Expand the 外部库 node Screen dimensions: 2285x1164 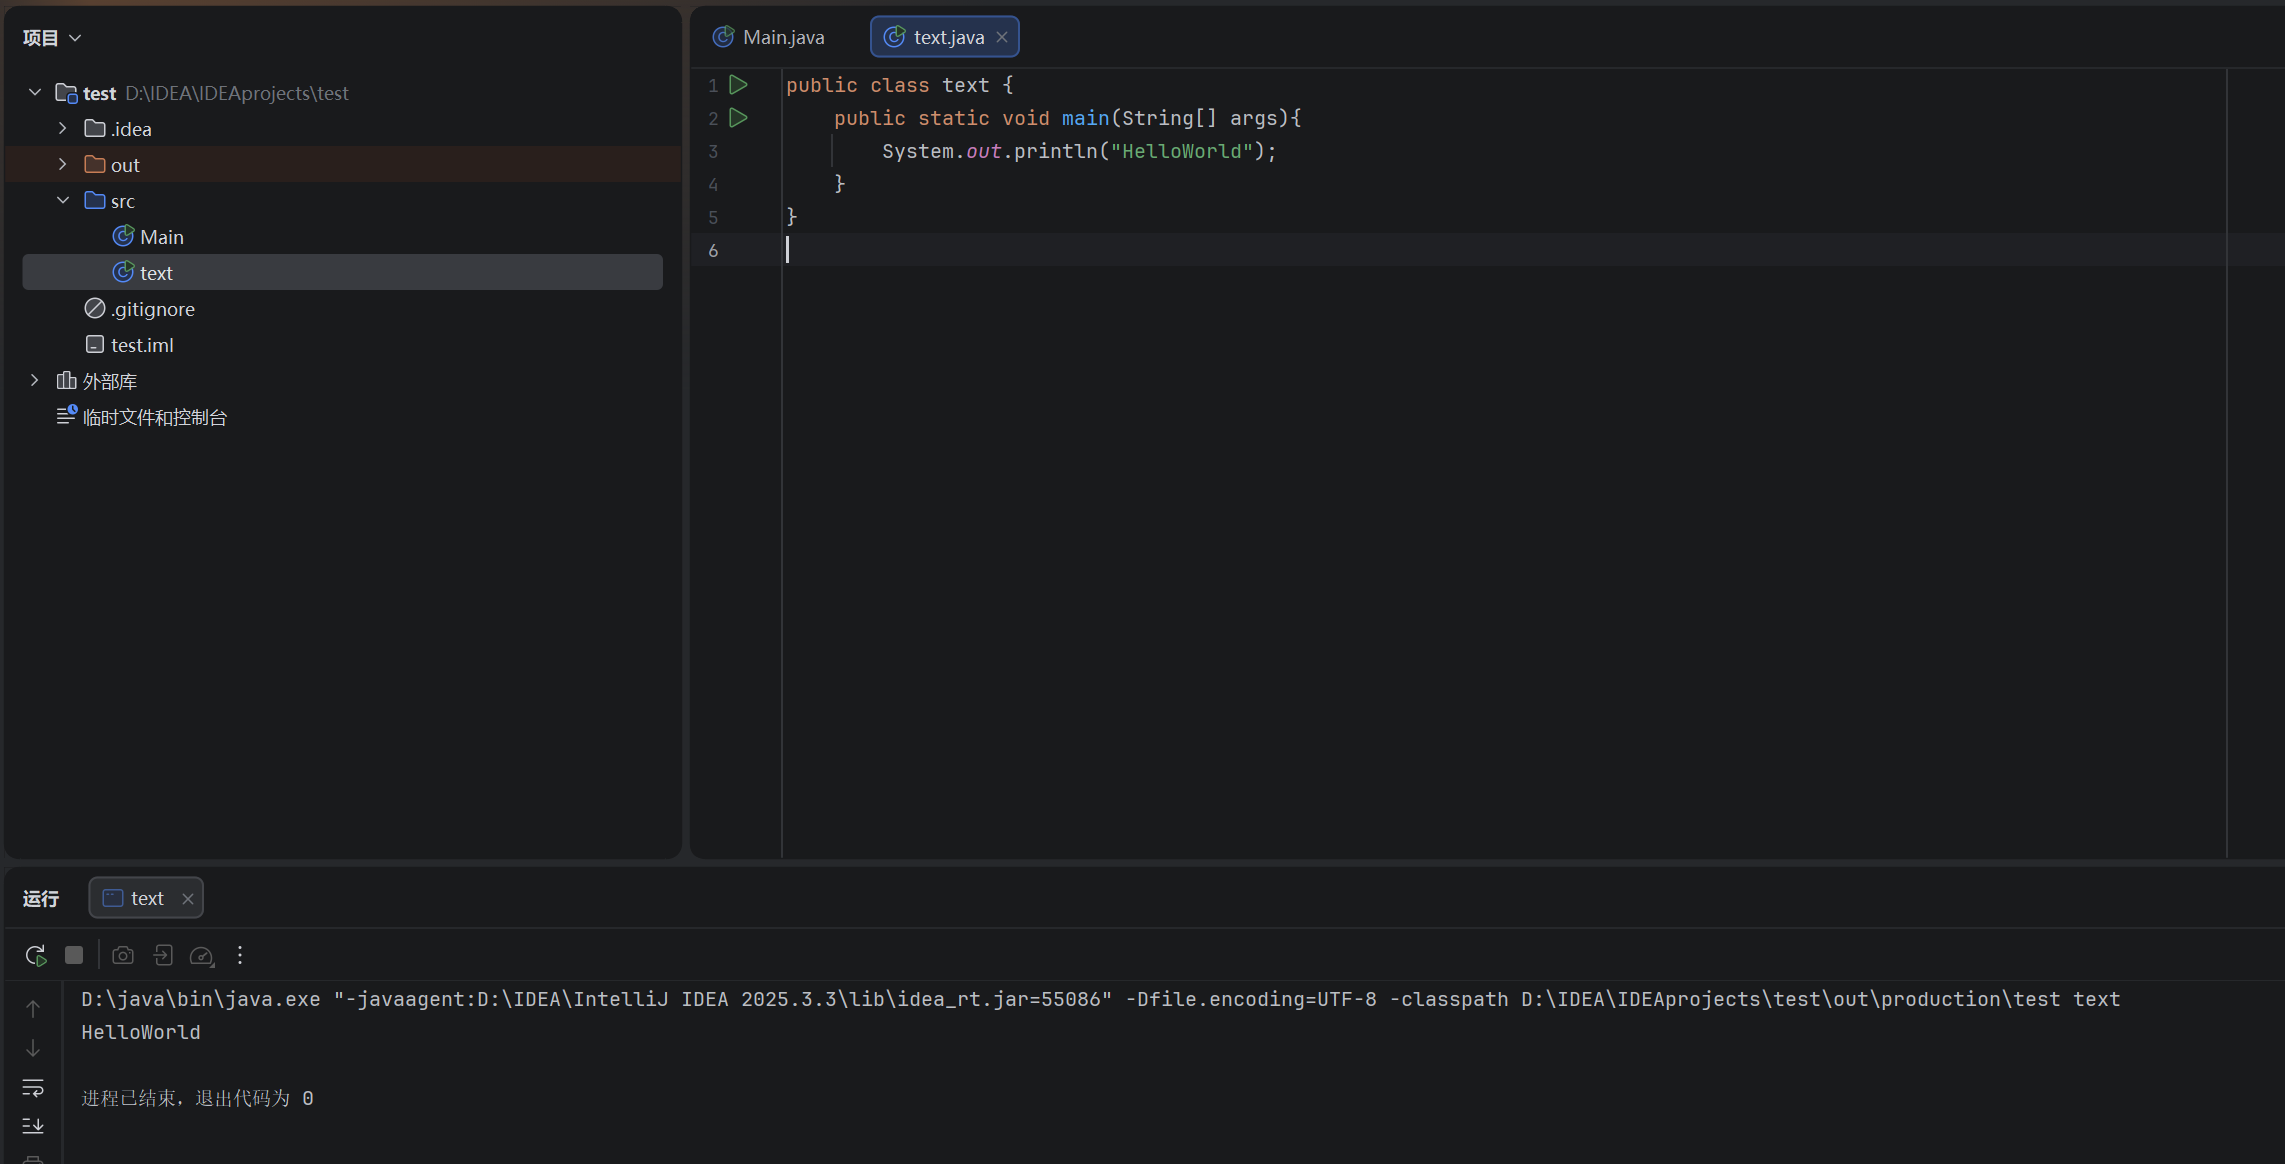35,380
